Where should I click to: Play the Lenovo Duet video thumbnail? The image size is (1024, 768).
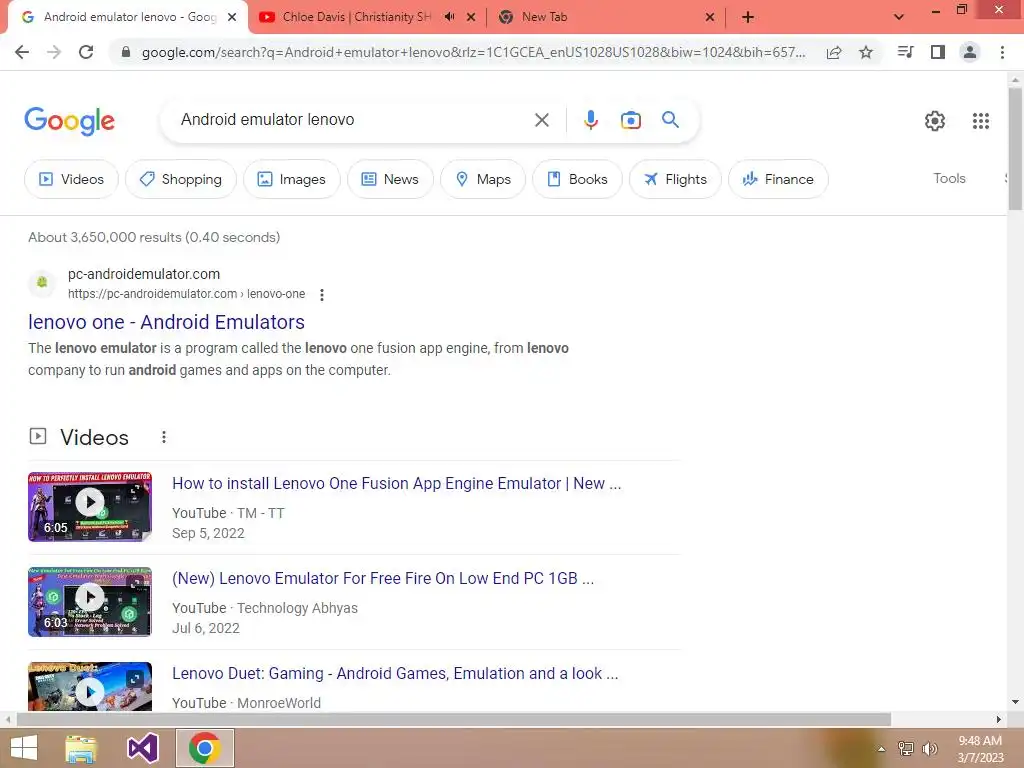90,687
